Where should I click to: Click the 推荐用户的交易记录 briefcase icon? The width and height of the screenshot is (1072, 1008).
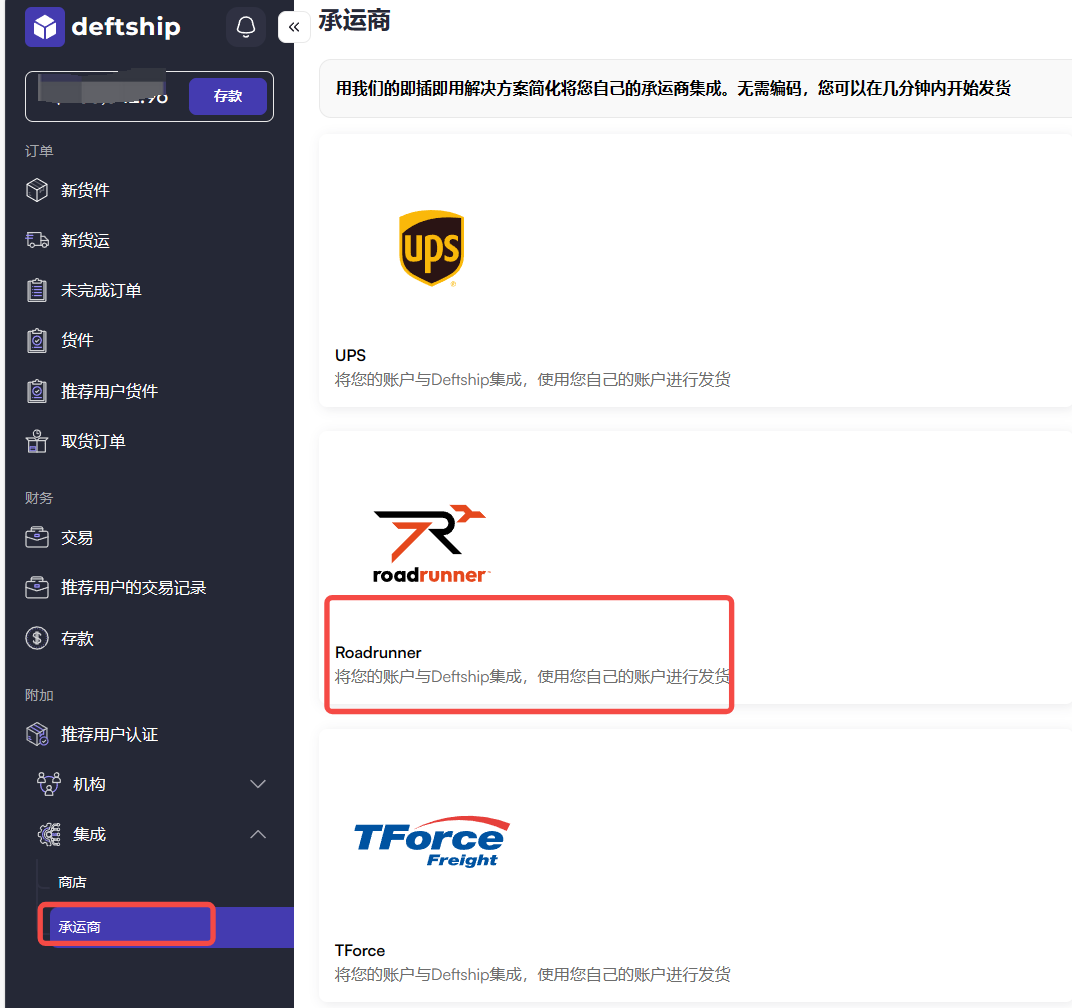(x=37, y=587)
